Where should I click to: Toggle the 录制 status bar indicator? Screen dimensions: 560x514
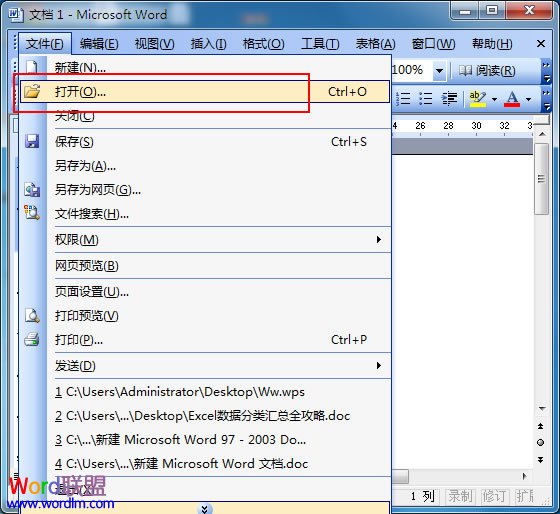pyautogui.click(x=460, y=496)
